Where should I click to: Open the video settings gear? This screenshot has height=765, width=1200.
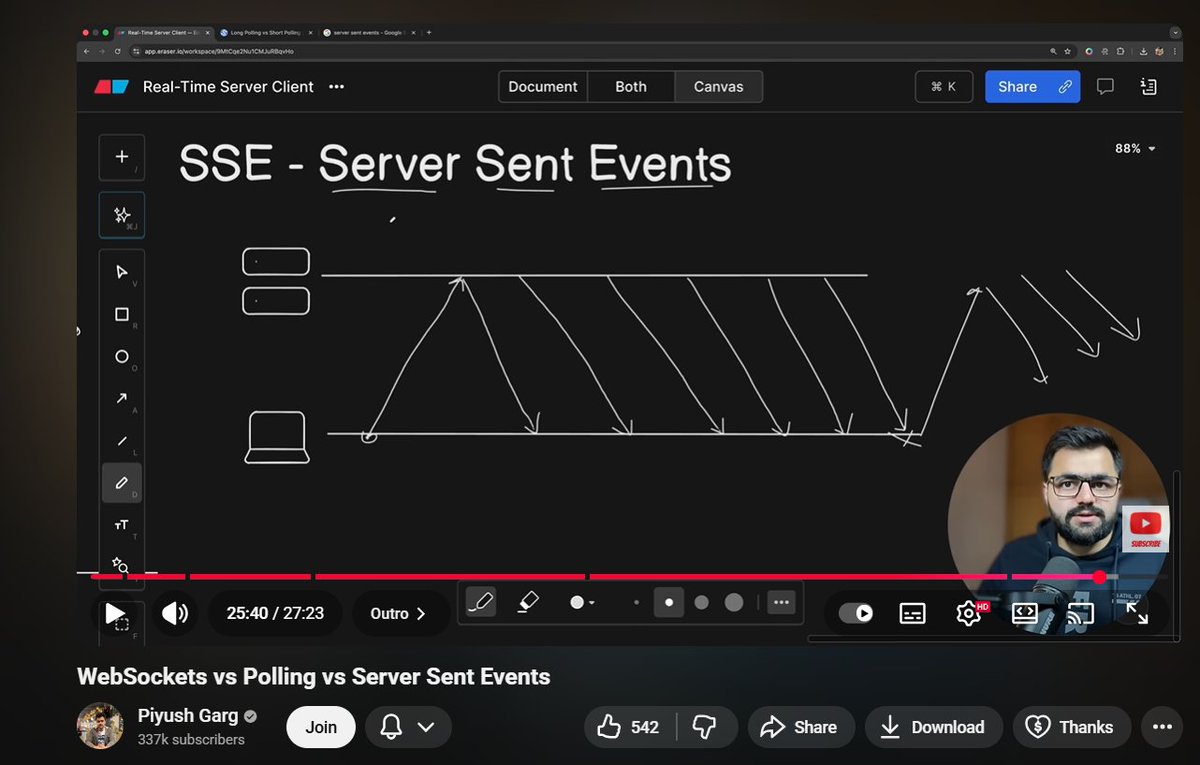coord(969,613)
